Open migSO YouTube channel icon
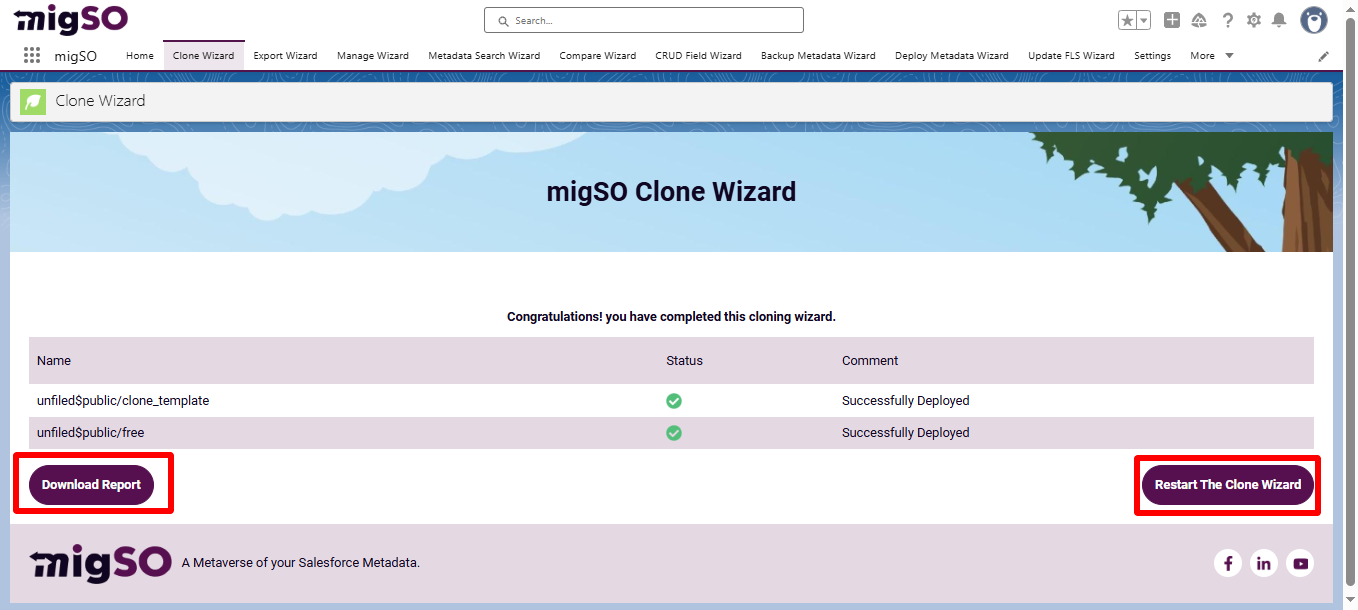The width and height of the screenshot is (1358, 610). [1300, 564]
